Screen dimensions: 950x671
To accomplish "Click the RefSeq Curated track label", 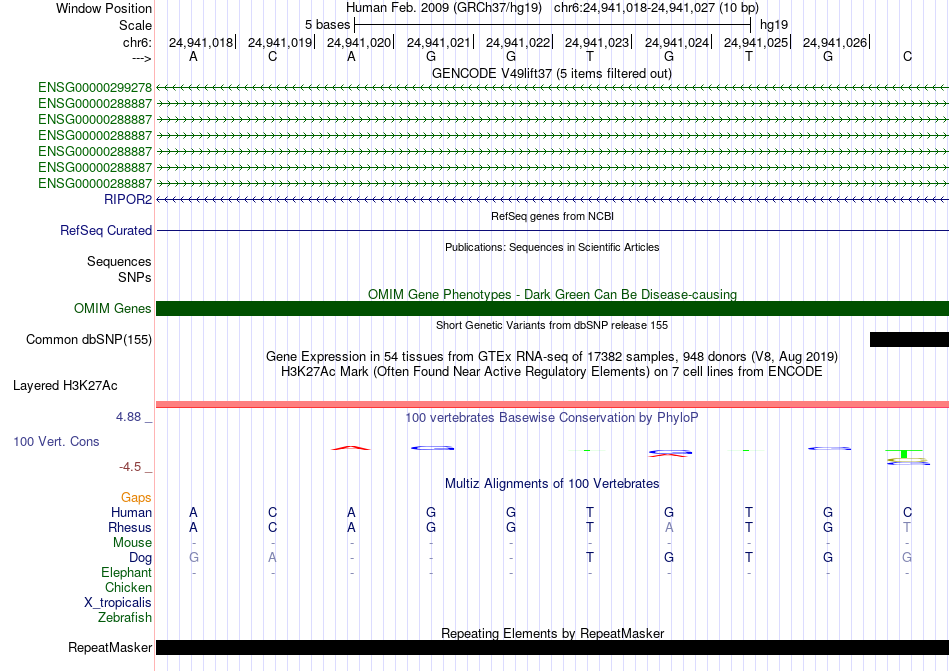I will tap(106, 231).
